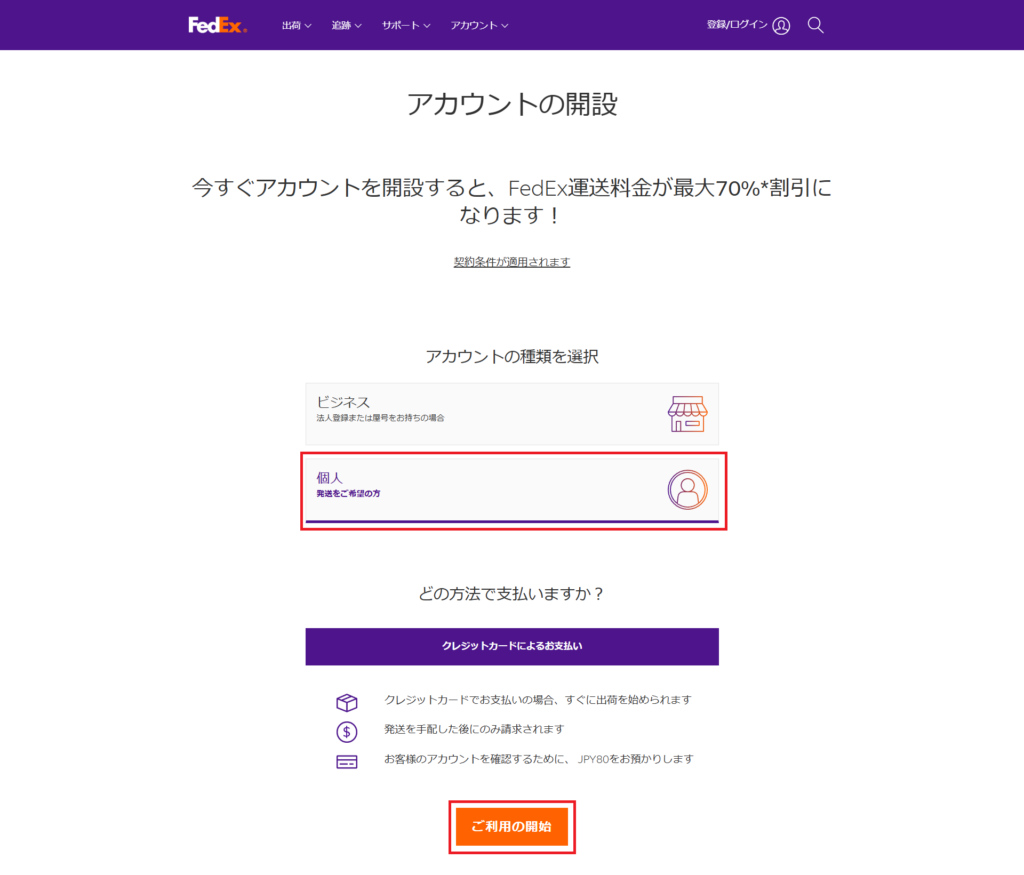Click the 法人登録または屋号をお持ちの場合 subtitle text

pyautogui.click(x=380, y=418)
